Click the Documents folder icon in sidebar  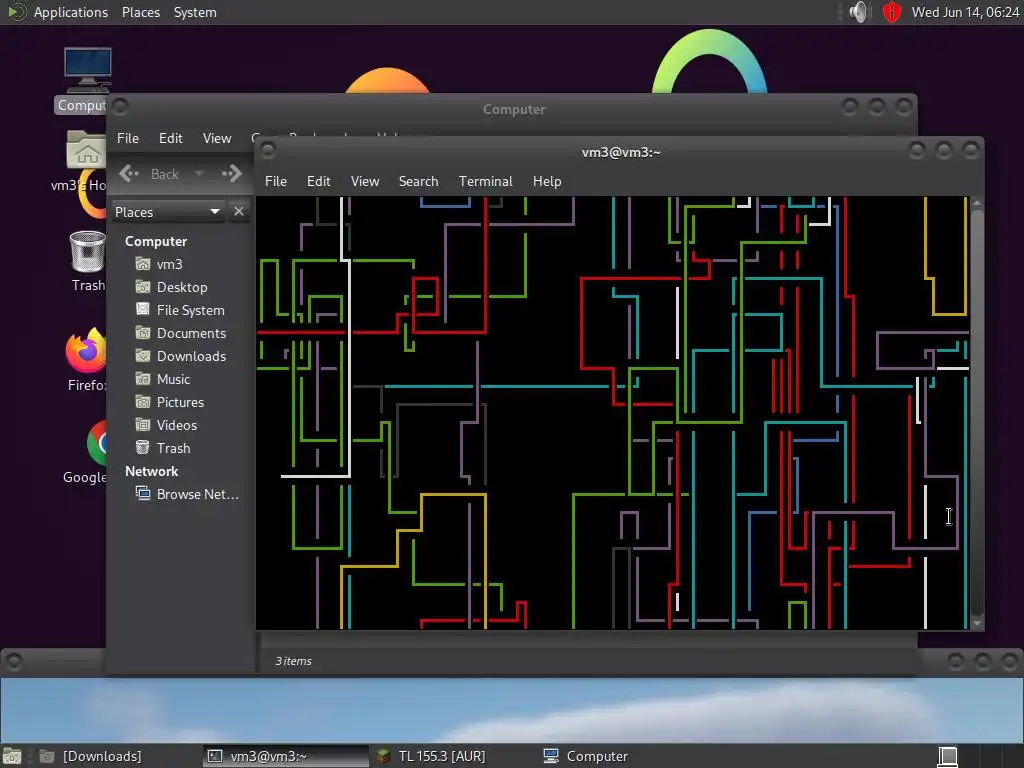pos(142,332)
